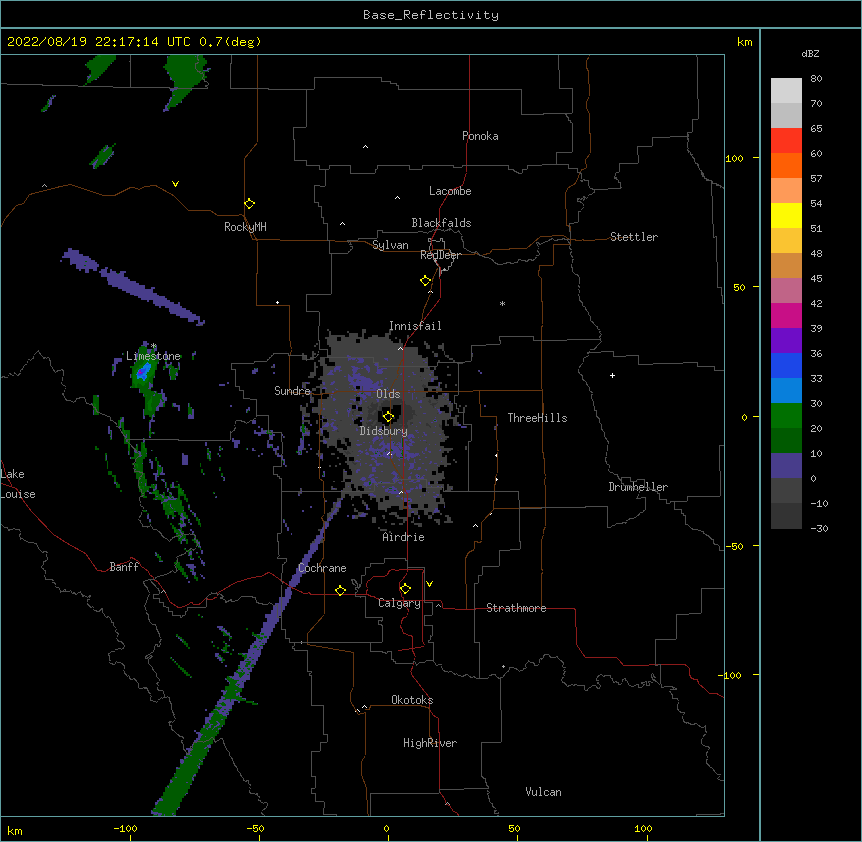Image resolution: width=862 pixels, height=842 pixels.
Task: Click the blue storm core near Limestone
Action: click(143, 373)
